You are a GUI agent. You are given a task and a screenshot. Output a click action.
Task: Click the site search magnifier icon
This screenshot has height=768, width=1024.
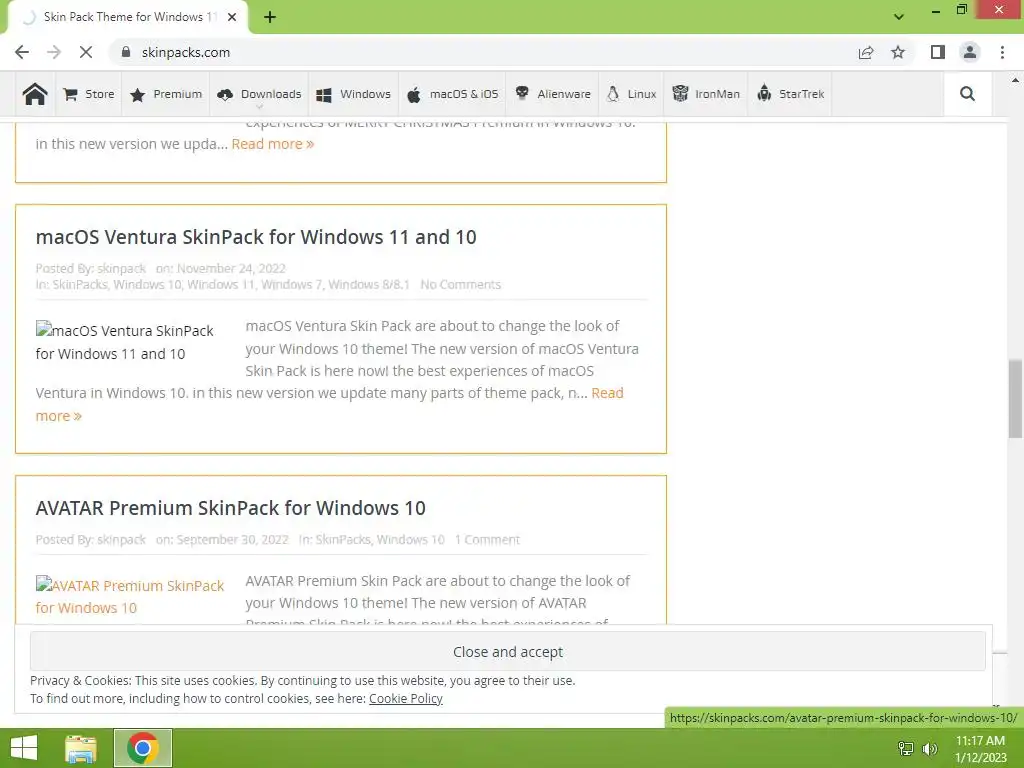coord(967,94)
